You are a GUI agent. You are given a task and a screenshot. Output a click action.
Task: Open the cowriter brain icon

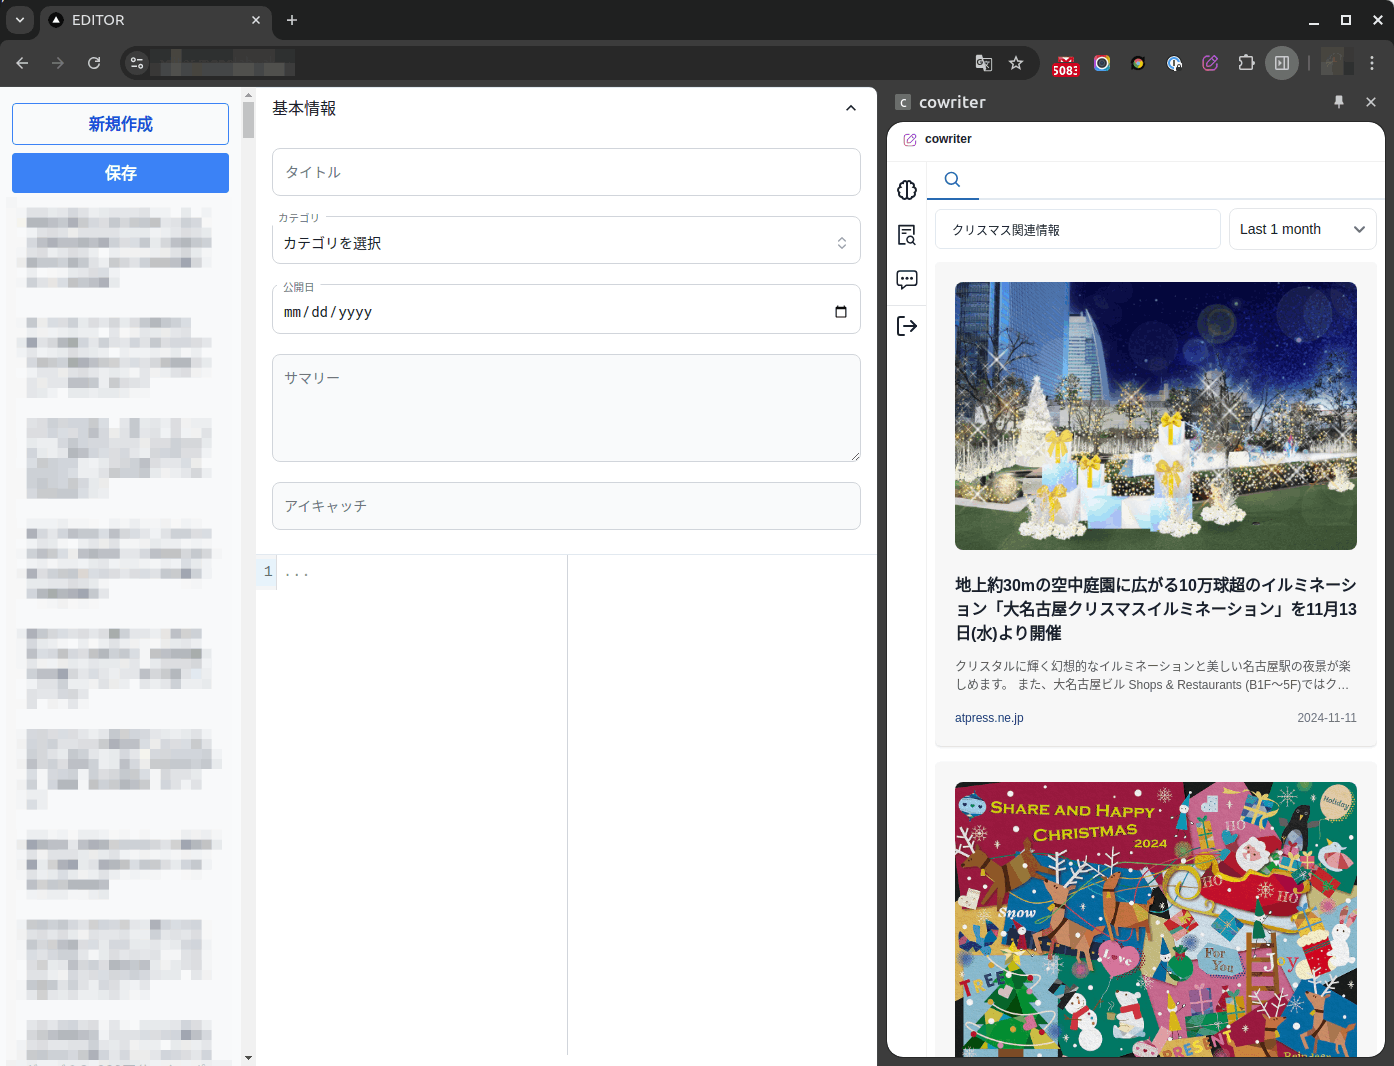[907, 190]
